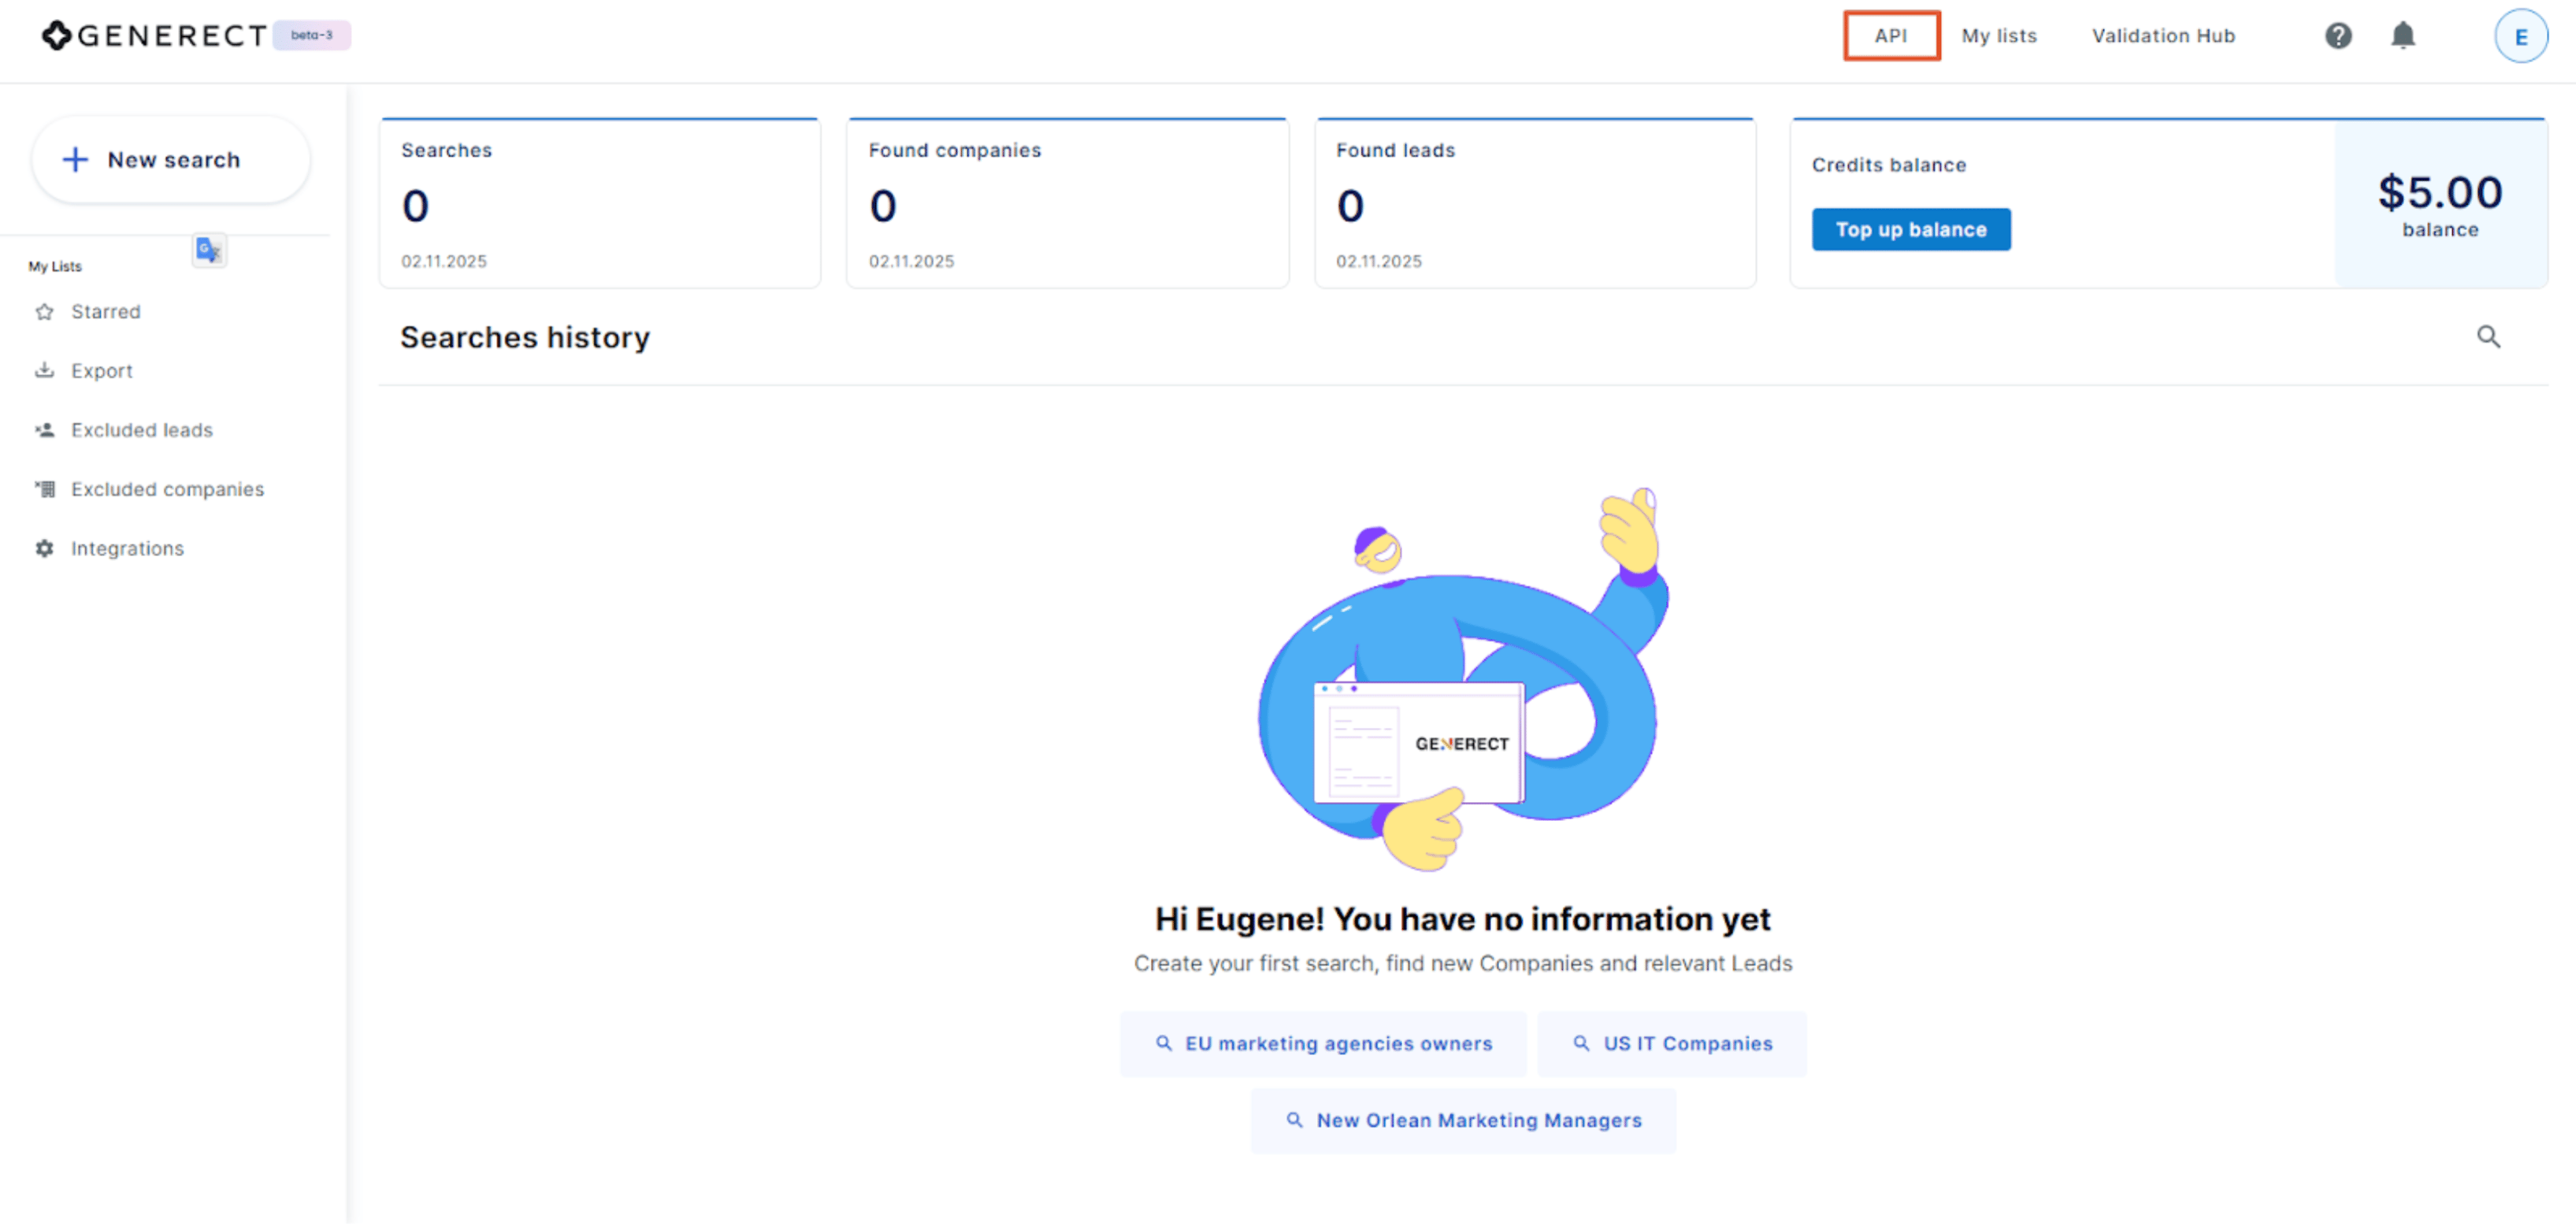Try EU marketing agencies owners search
Screen dimensions: 2576x1229
[x=1322, y=1044]
